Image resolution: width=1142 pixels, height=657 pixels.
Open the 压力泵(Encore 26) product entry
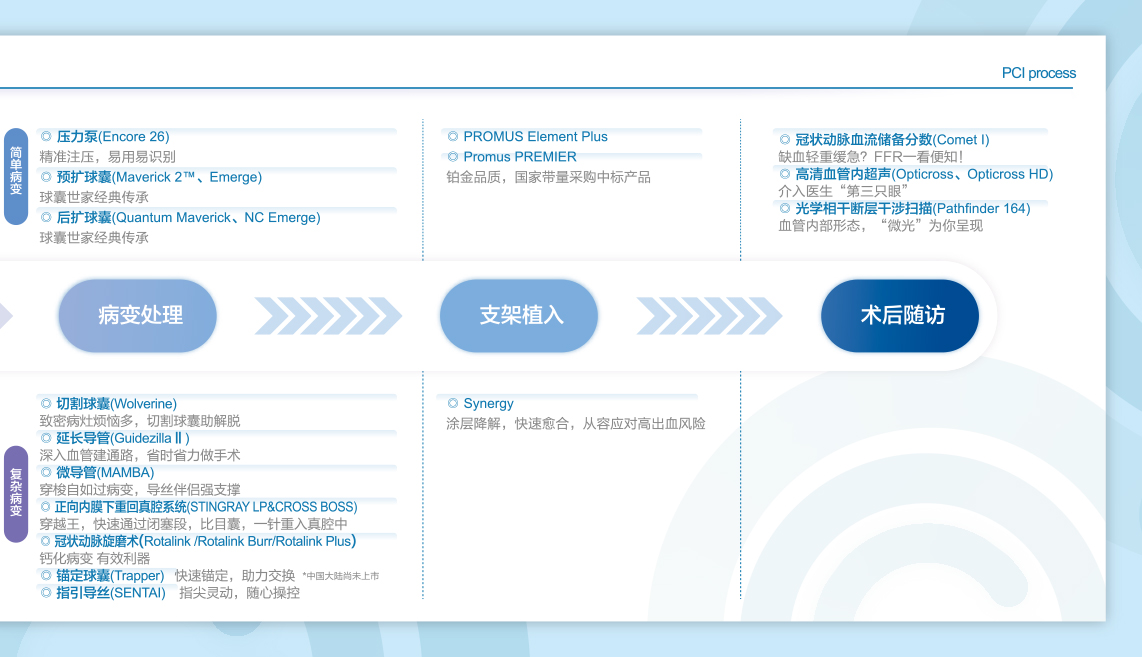[x=113, y=136]
